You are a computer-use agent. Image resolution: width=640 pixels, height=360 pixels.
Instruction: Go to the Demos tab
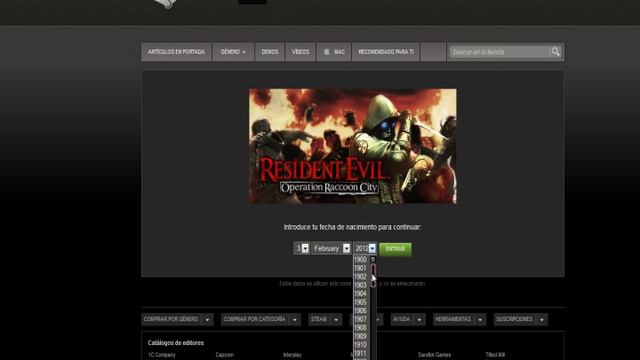(269, 52)
